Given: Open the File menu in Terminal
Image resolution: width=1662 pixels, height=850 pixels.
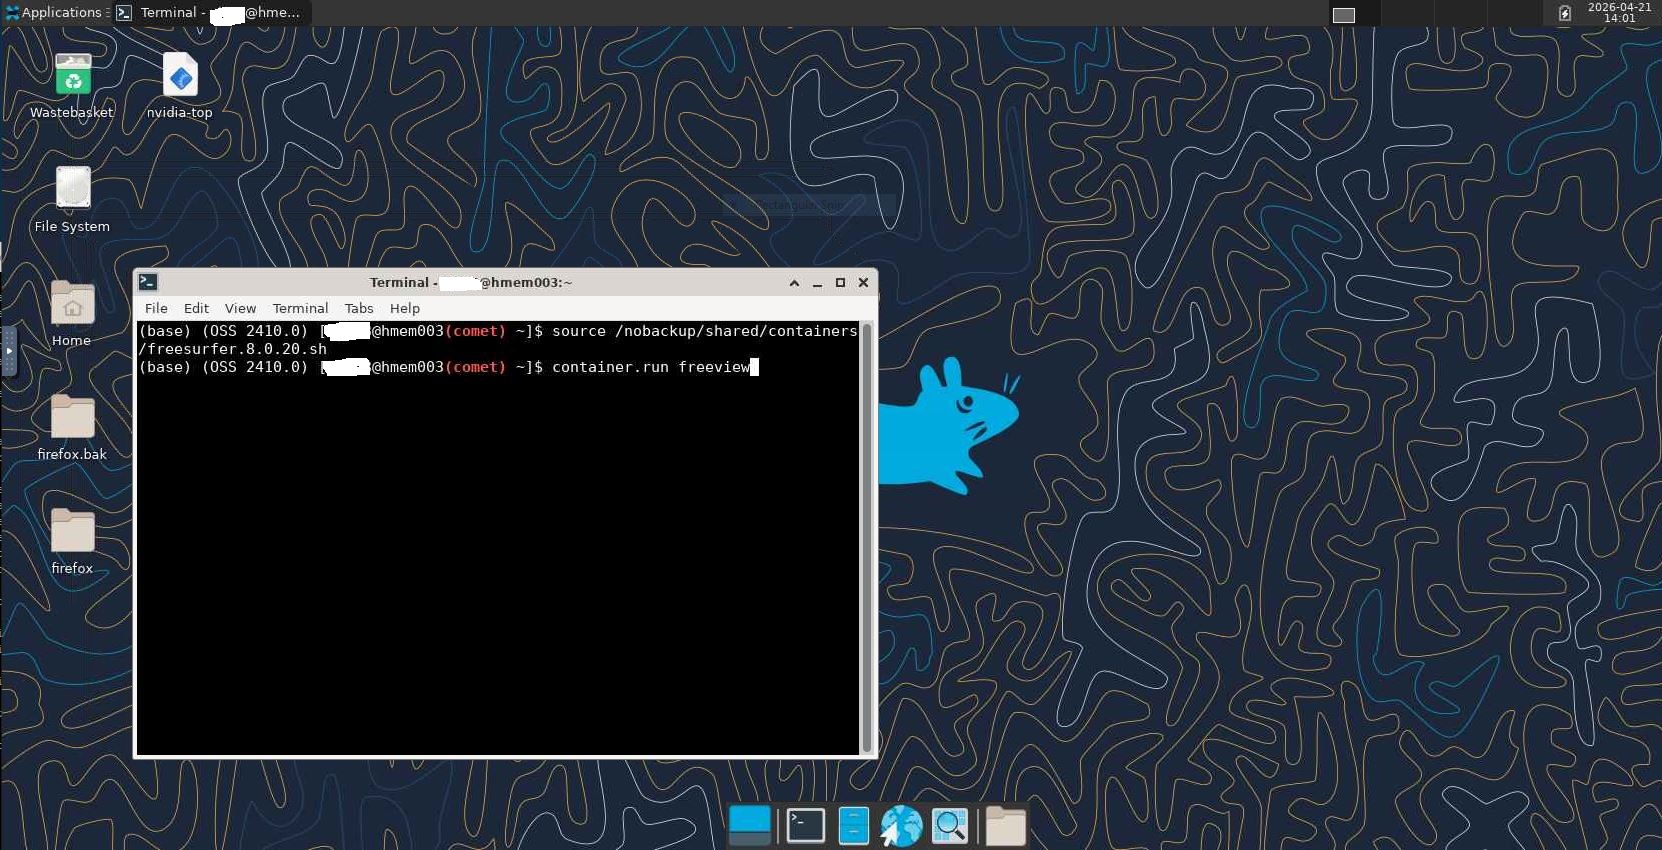Looking at the screenshot, I should pyautogui.click(x=156, y=308).
